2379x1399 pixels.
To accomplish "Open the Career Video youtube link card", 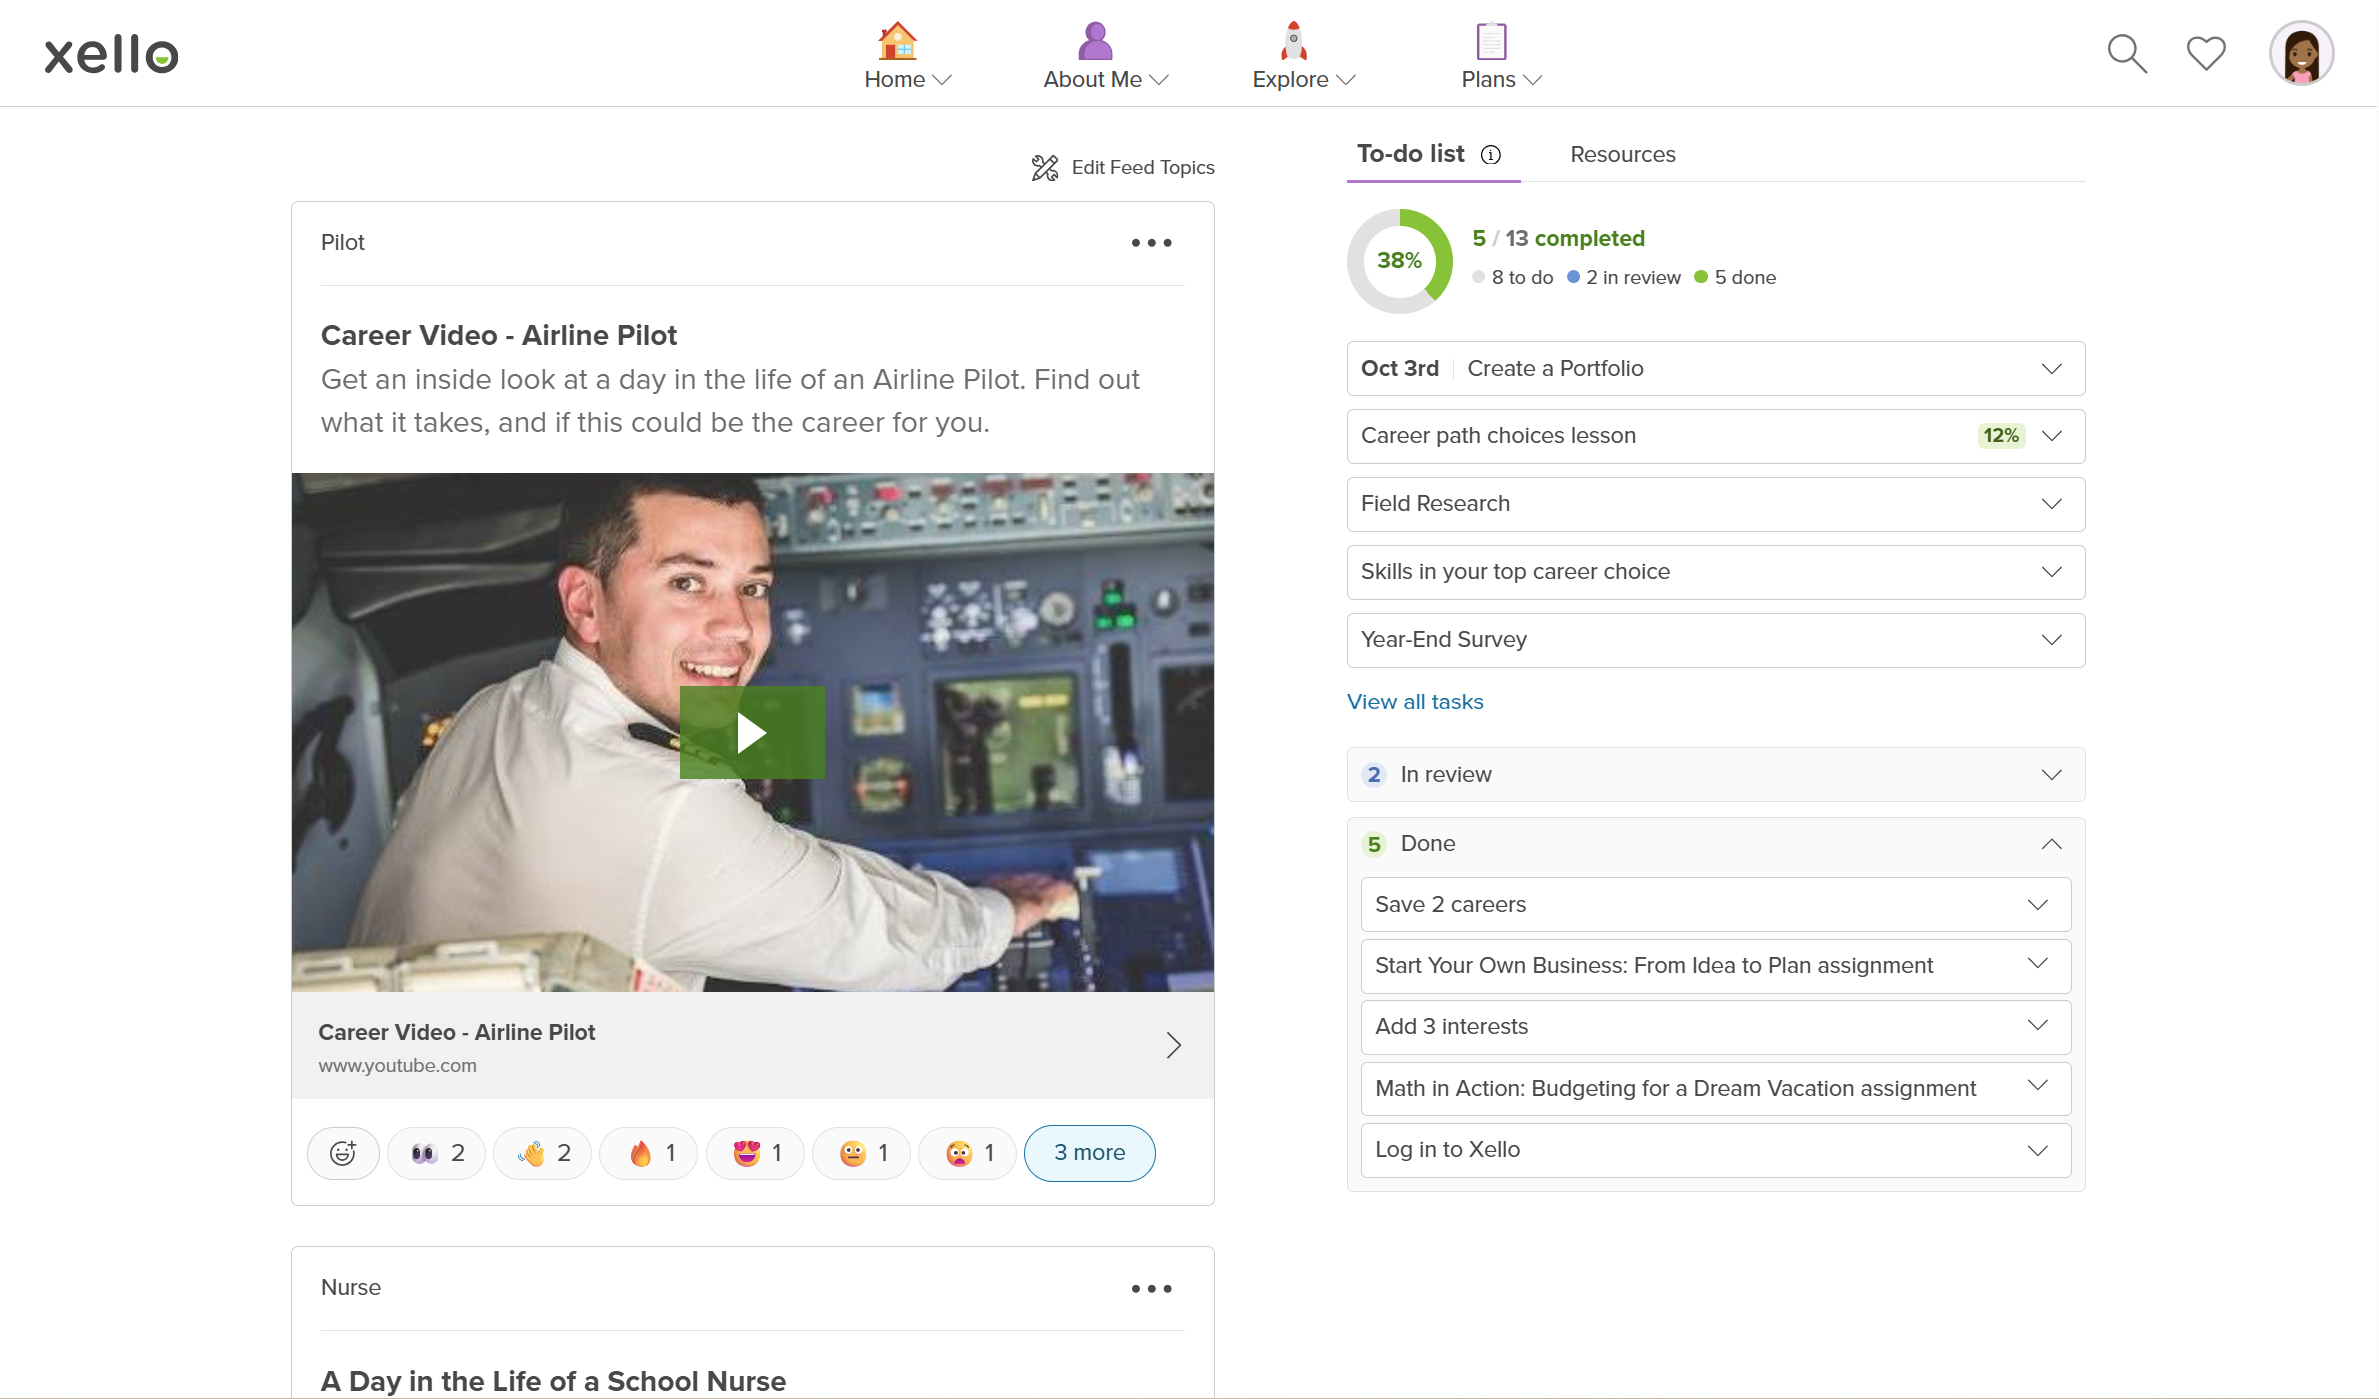I will (752, 1046).
